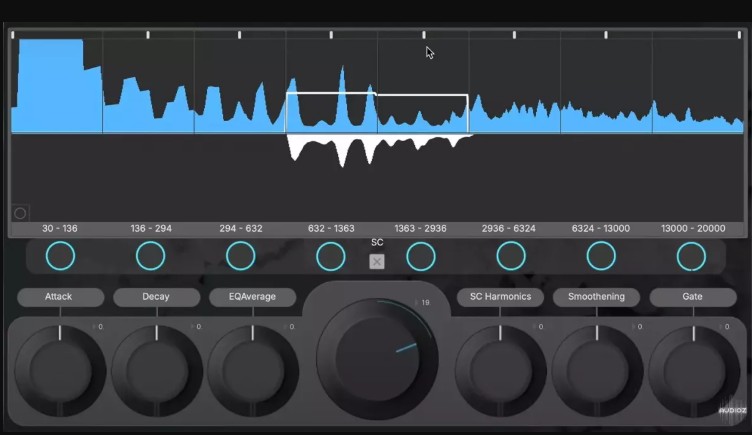
Task: Toggle the 632 - 1363 band circle
Action: 331,256
